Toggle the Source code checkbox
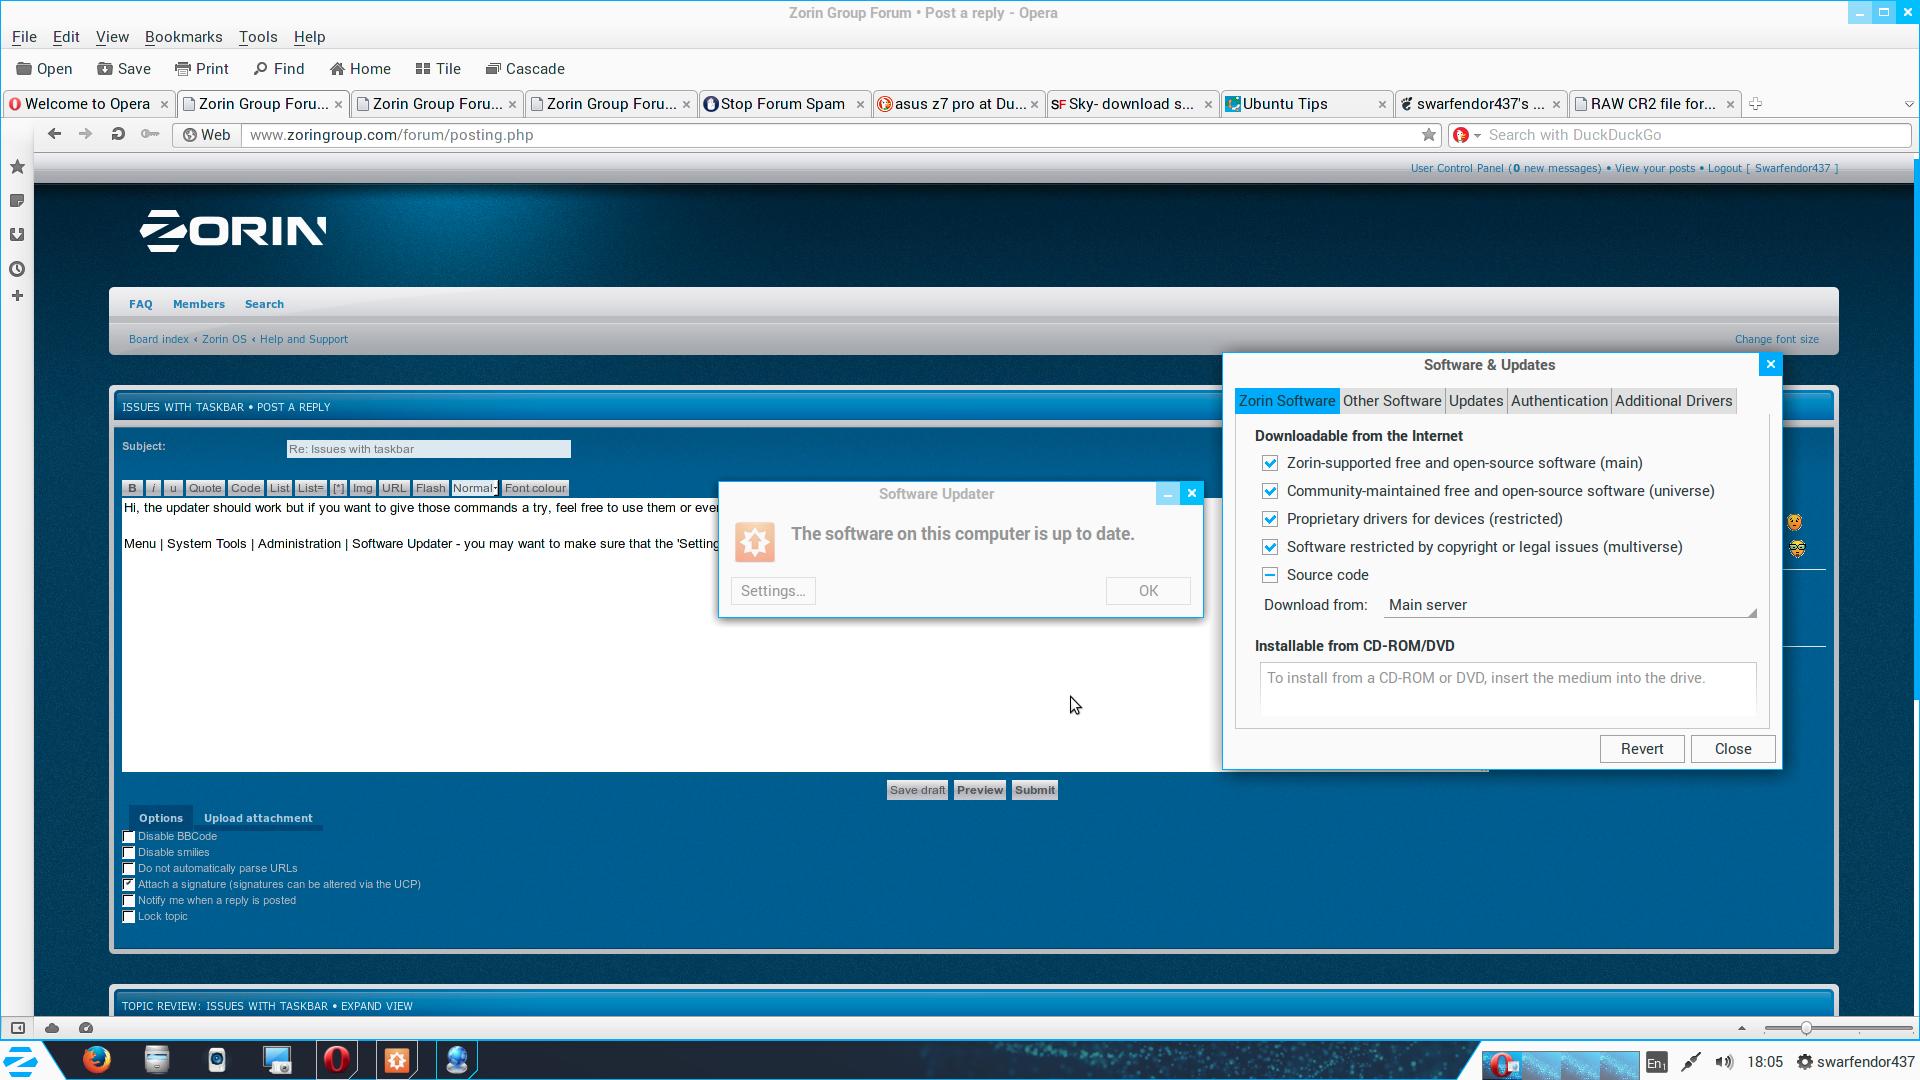Viewport: 1920px width, 1080px height. coord(1270,575)
